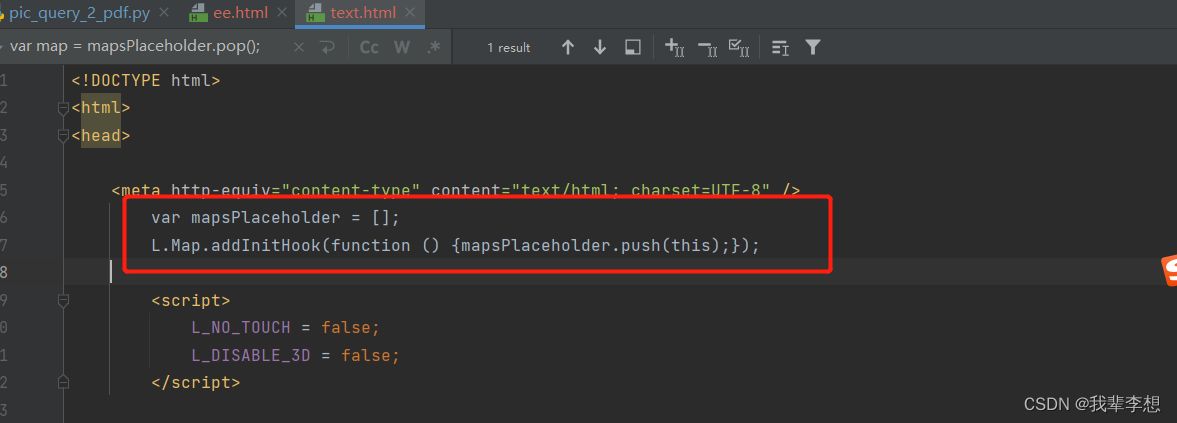Toggle Regex (.*) search option
This screenshot has width=1177, height=423.
(x=433, y=47)
